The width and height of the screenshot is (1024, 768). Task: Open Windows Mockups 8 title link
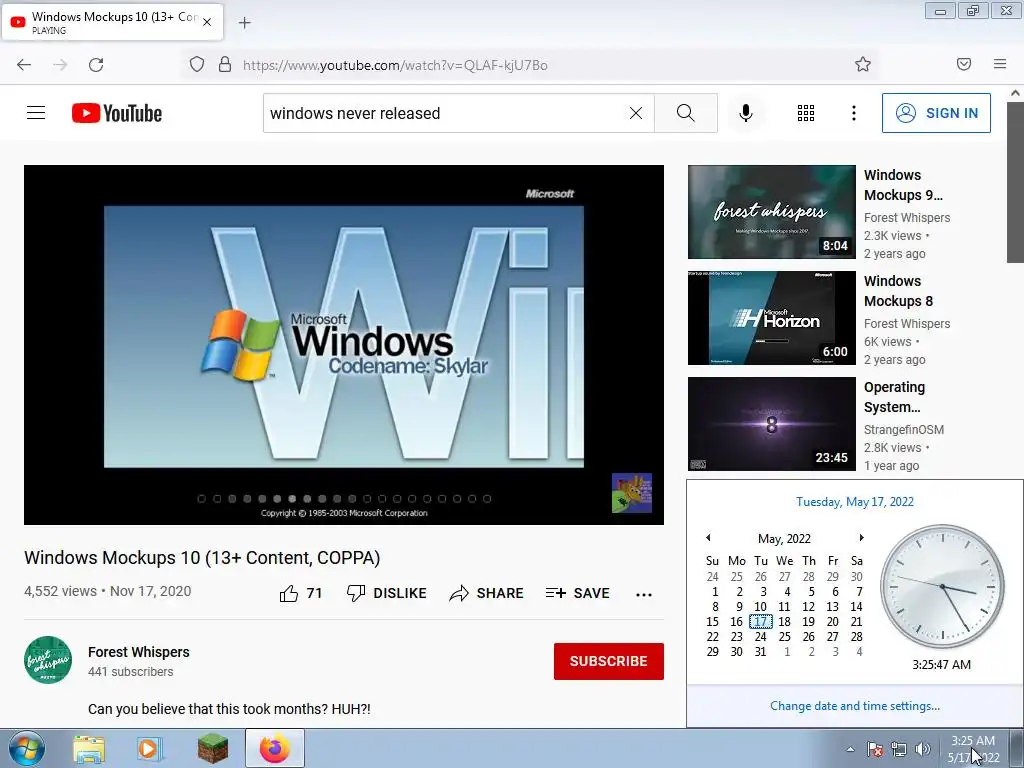coord(899,291)
